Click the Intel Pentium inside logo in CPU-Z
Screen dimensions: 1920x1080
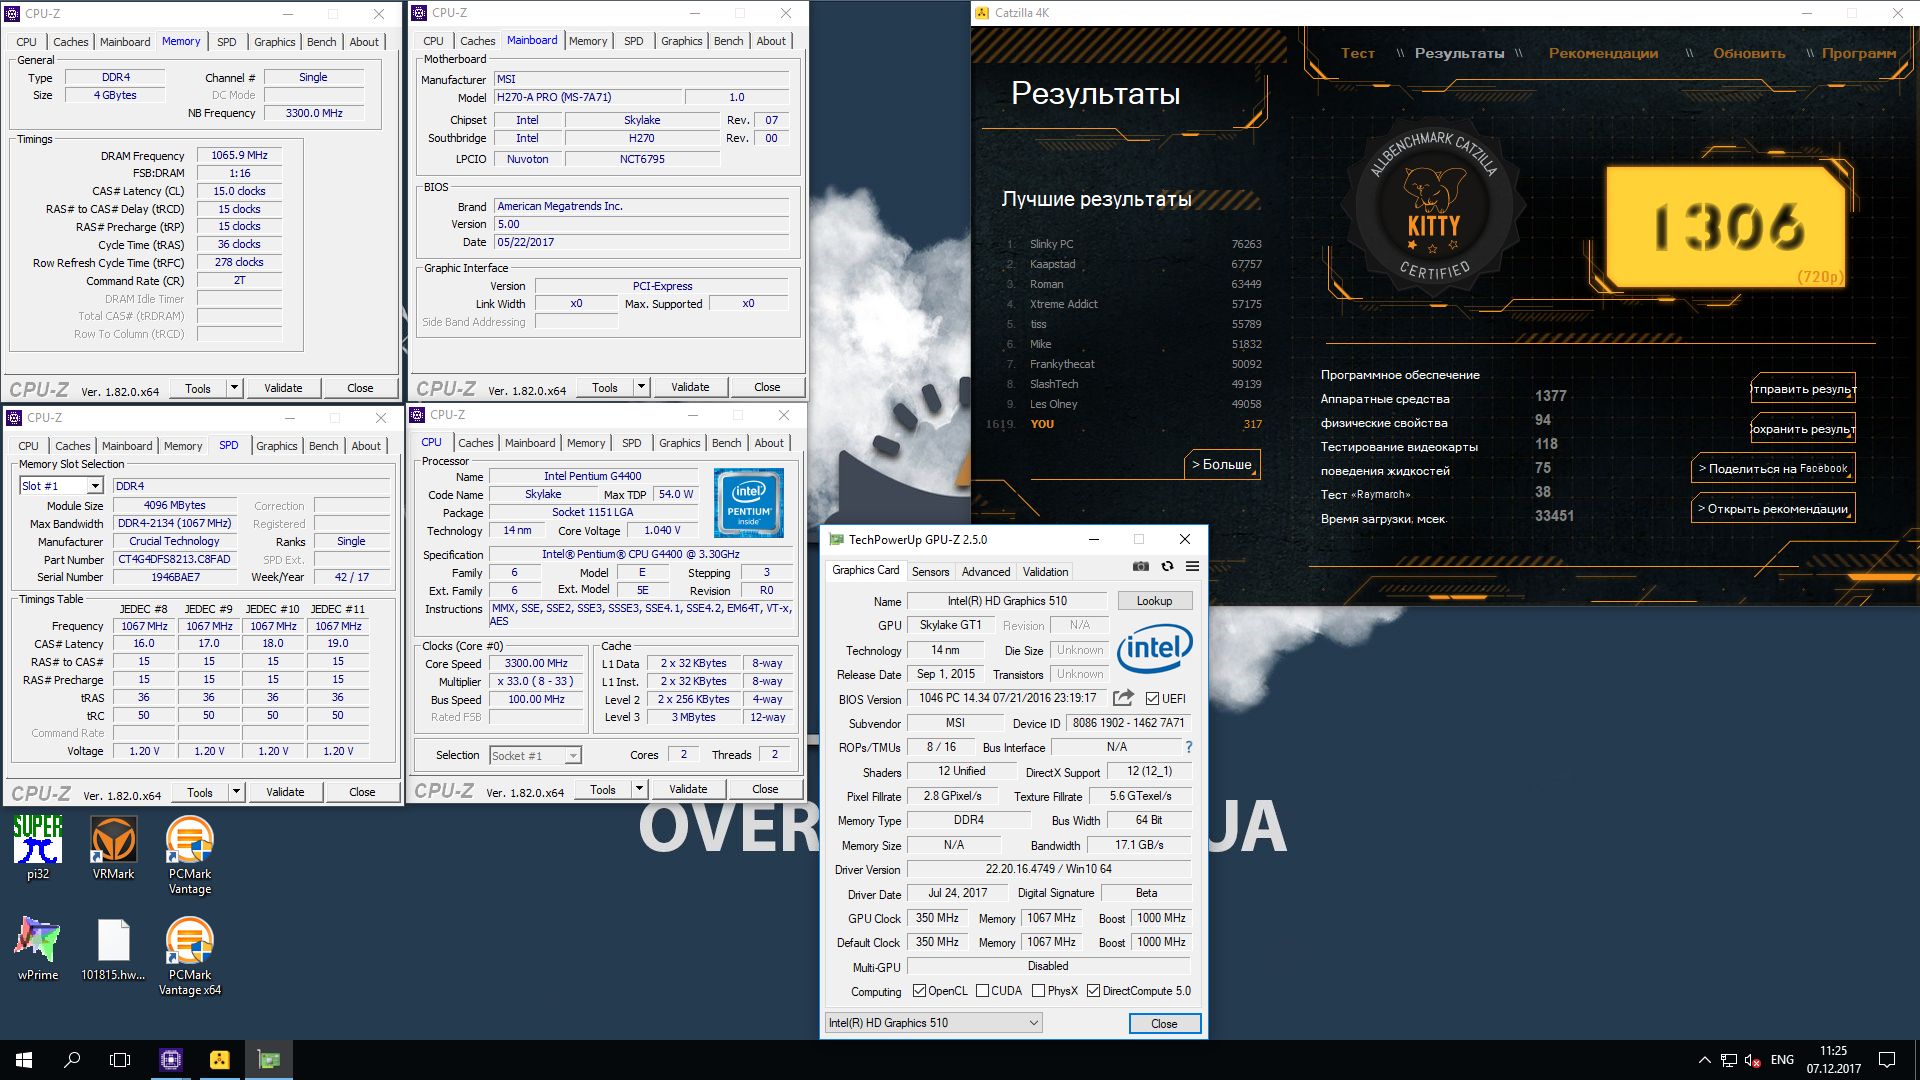(x=749, y=503)
